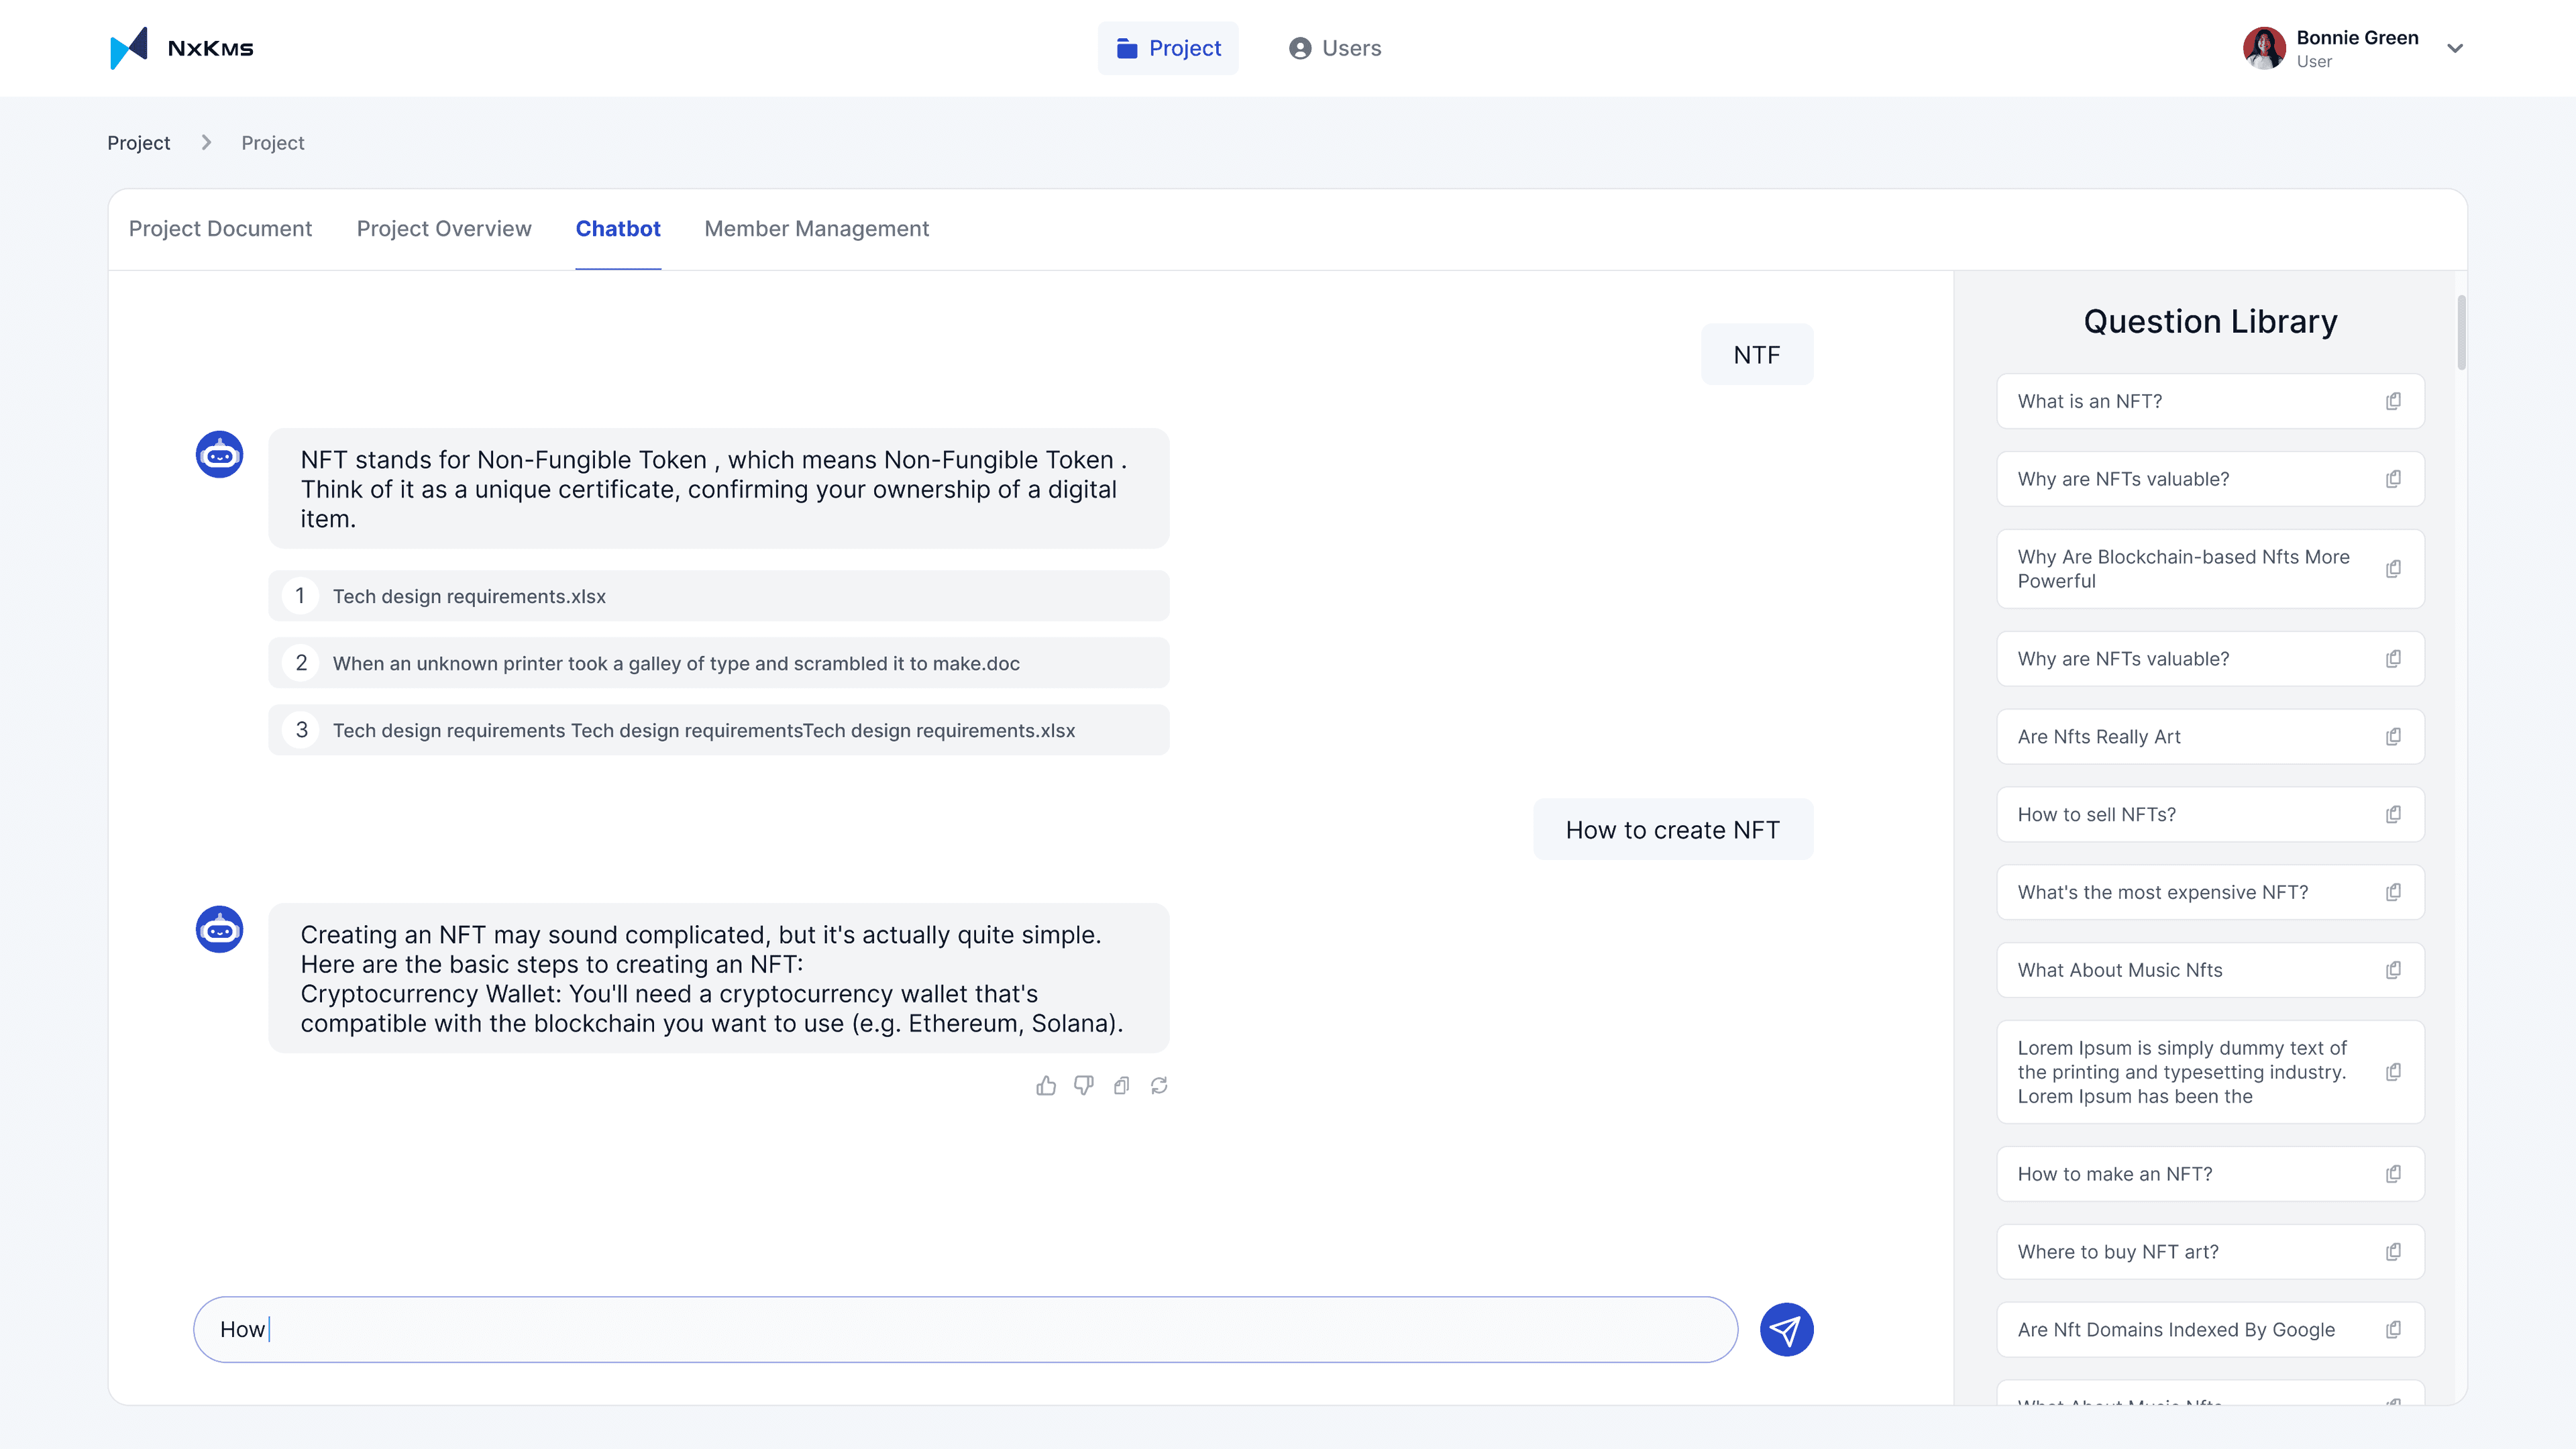Send message with the paper plane button
2576x1449 pixels.
click(1787, 1330)
